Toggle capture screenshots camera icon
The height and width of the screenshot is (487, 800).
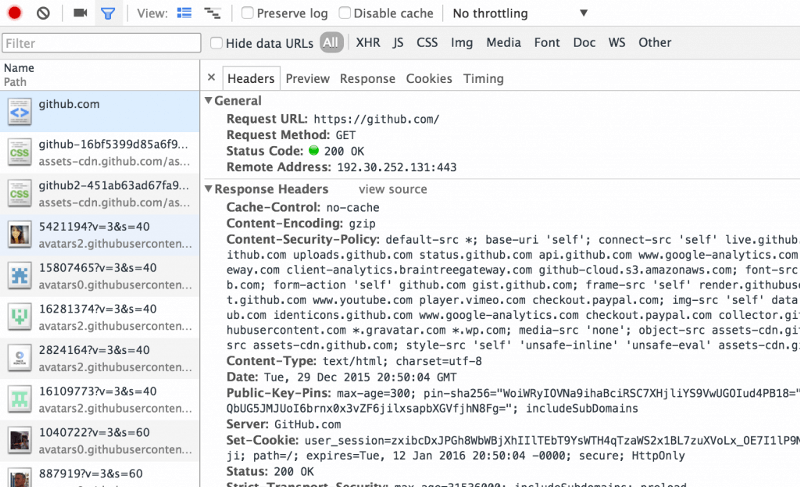[x=80, y=13]
